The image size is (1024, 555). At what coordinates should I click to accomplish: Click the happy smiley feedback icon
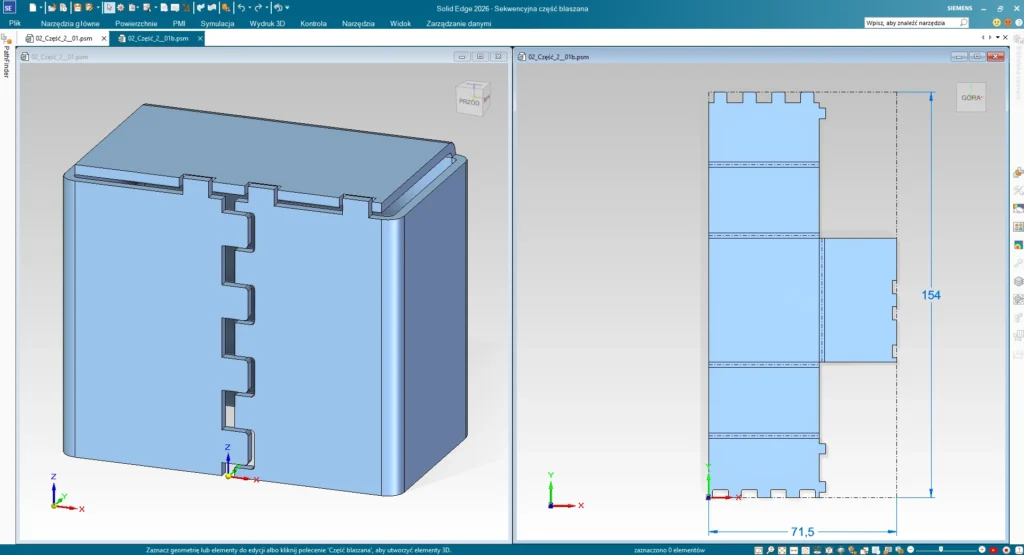click(998, 22)
